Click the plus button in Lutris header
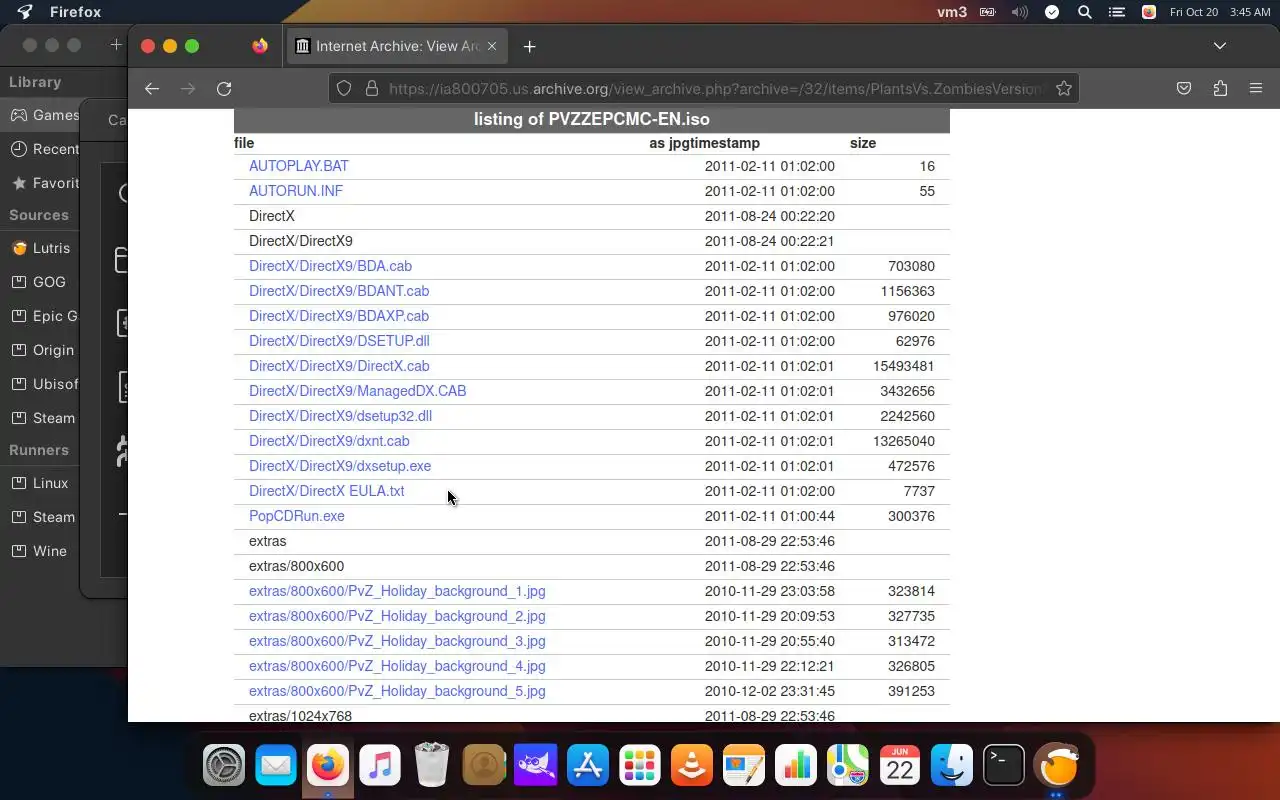Image resolution: width=1280 pixels, height=800 pixels. 116,45
